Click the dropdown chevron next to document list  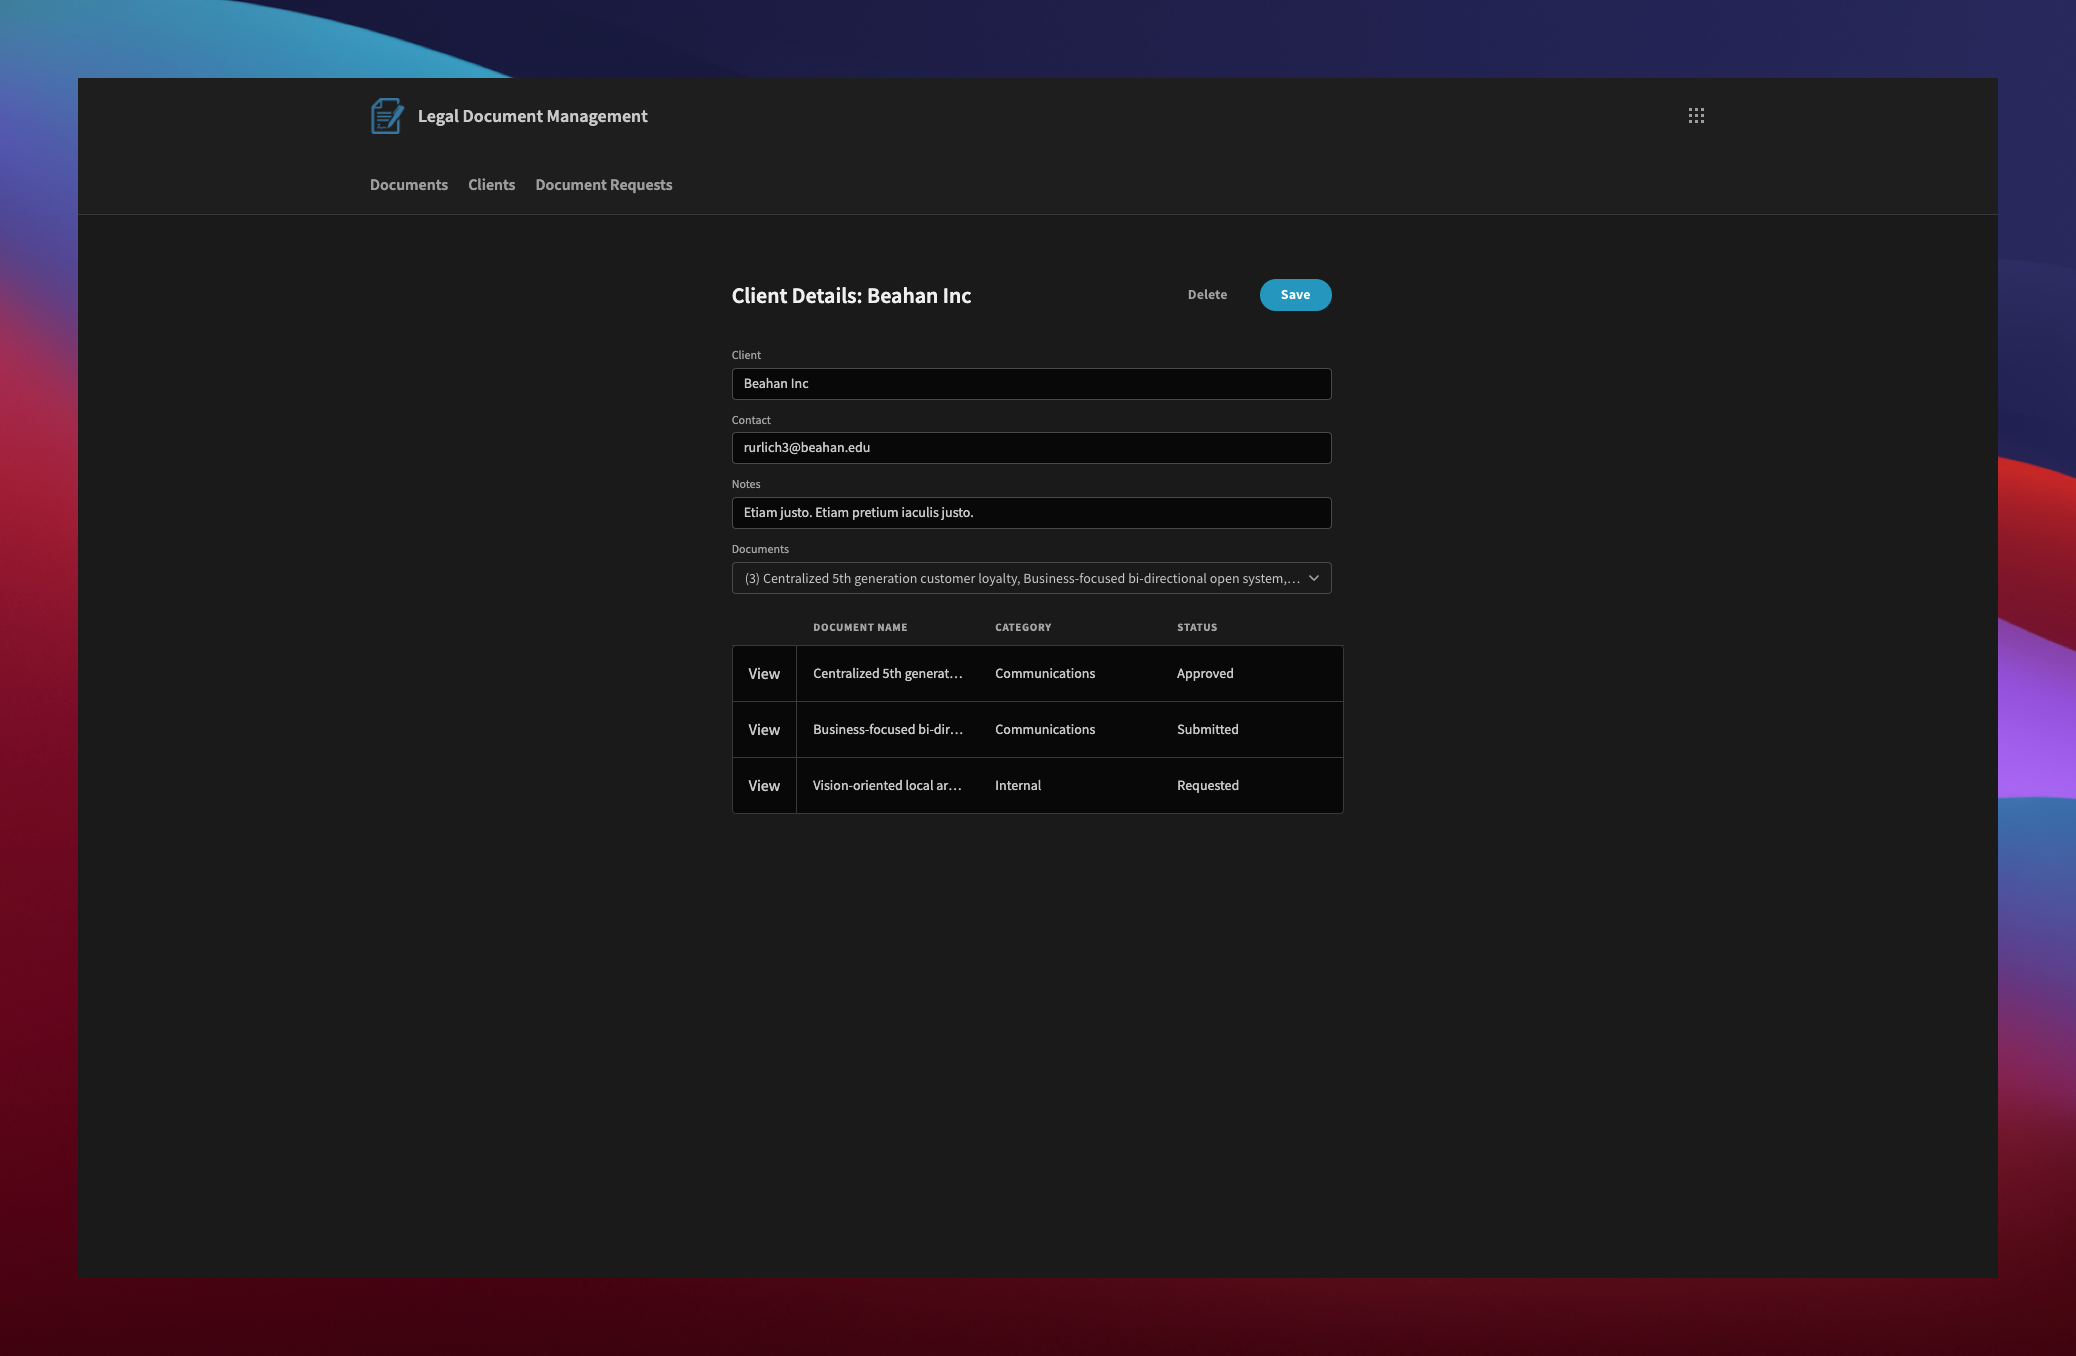pos(1316,578)
